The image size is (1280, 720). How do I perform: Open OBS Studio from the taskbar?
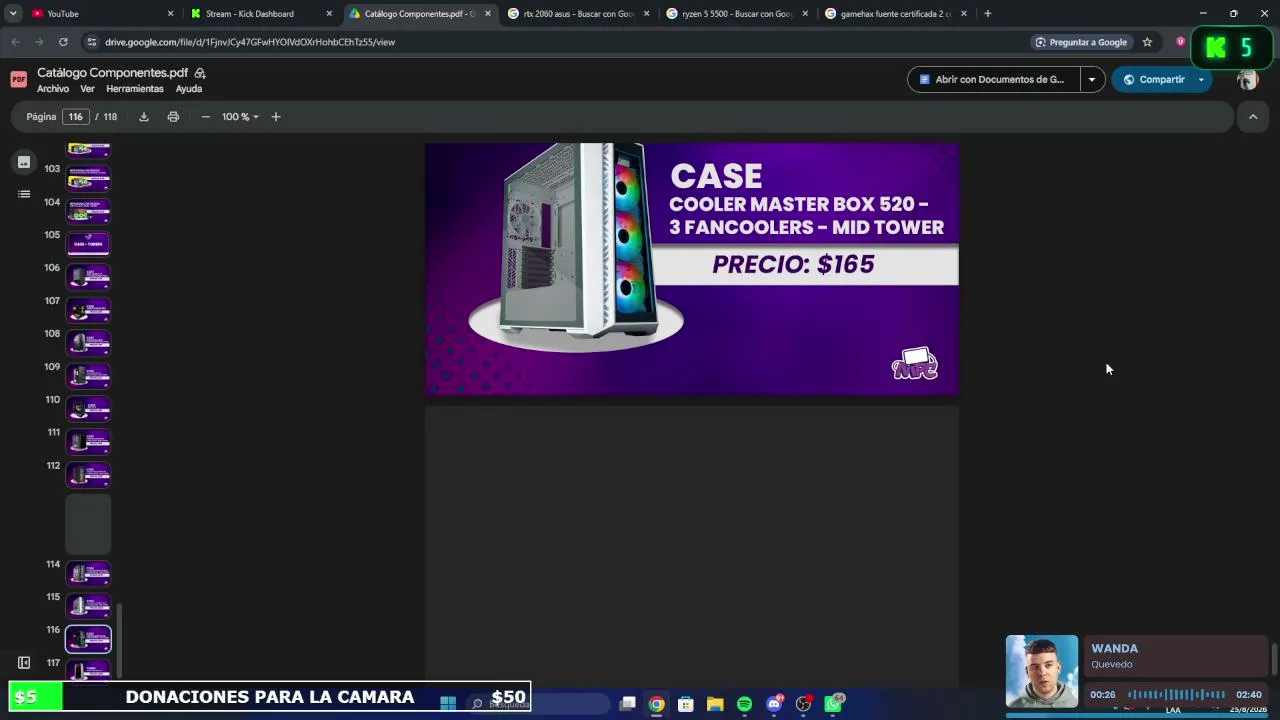point(803,704)
